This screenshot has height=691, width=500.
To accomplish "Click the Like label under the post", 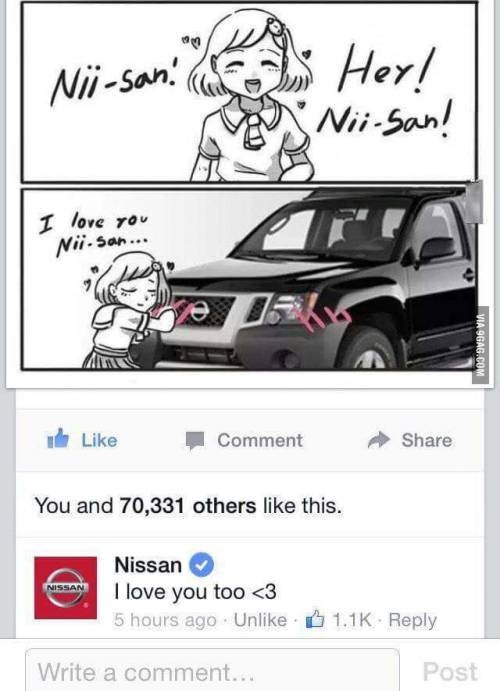I will pos(100,440).
